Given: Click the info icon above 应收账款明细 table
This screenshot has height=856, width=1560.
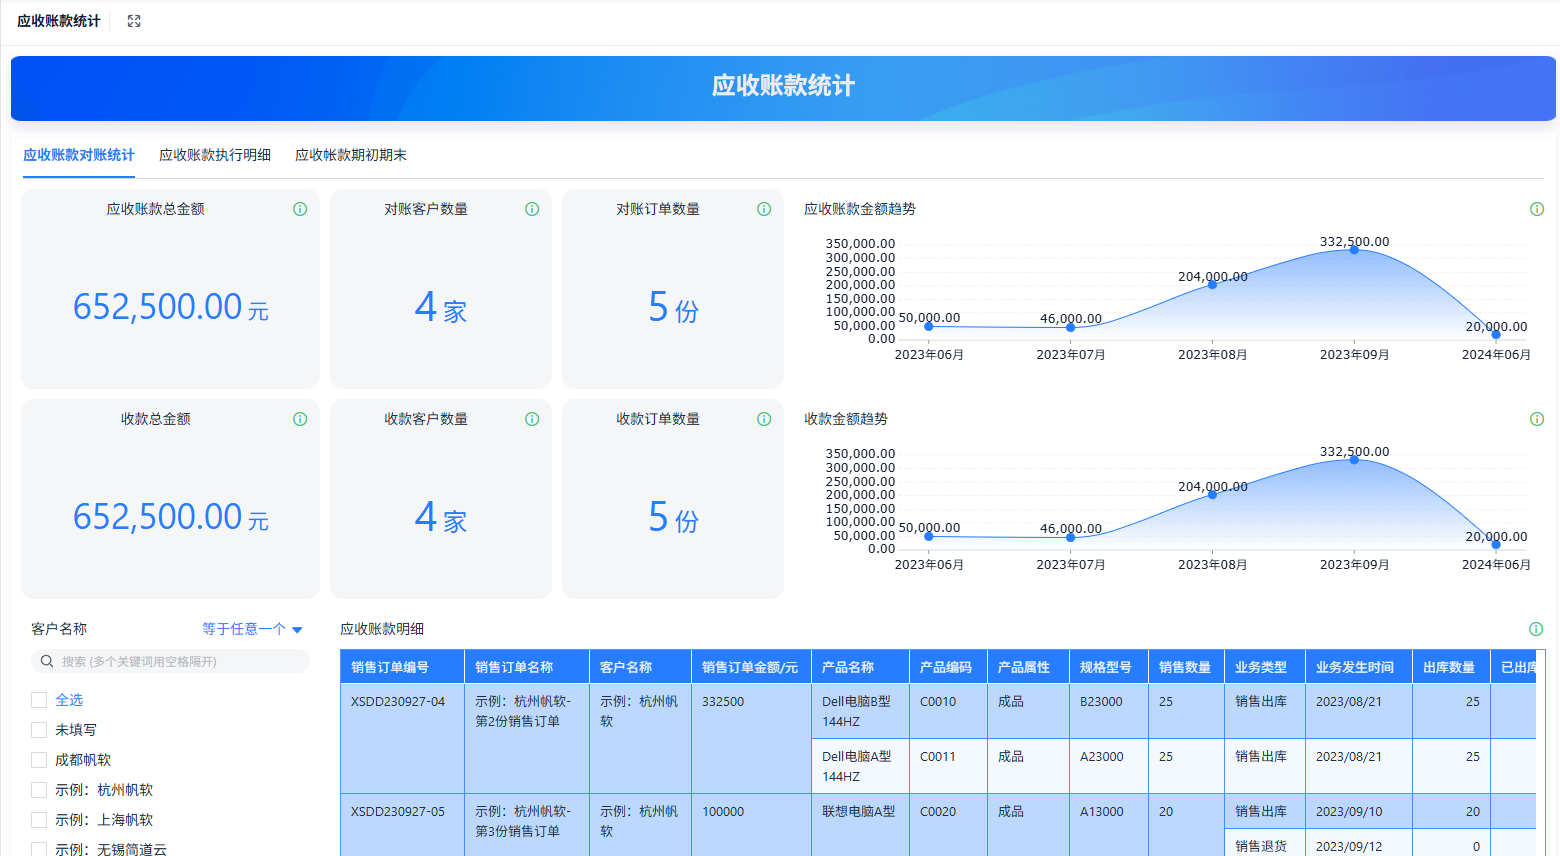Looking at the screenshot, I should (x=1537, y=627).
